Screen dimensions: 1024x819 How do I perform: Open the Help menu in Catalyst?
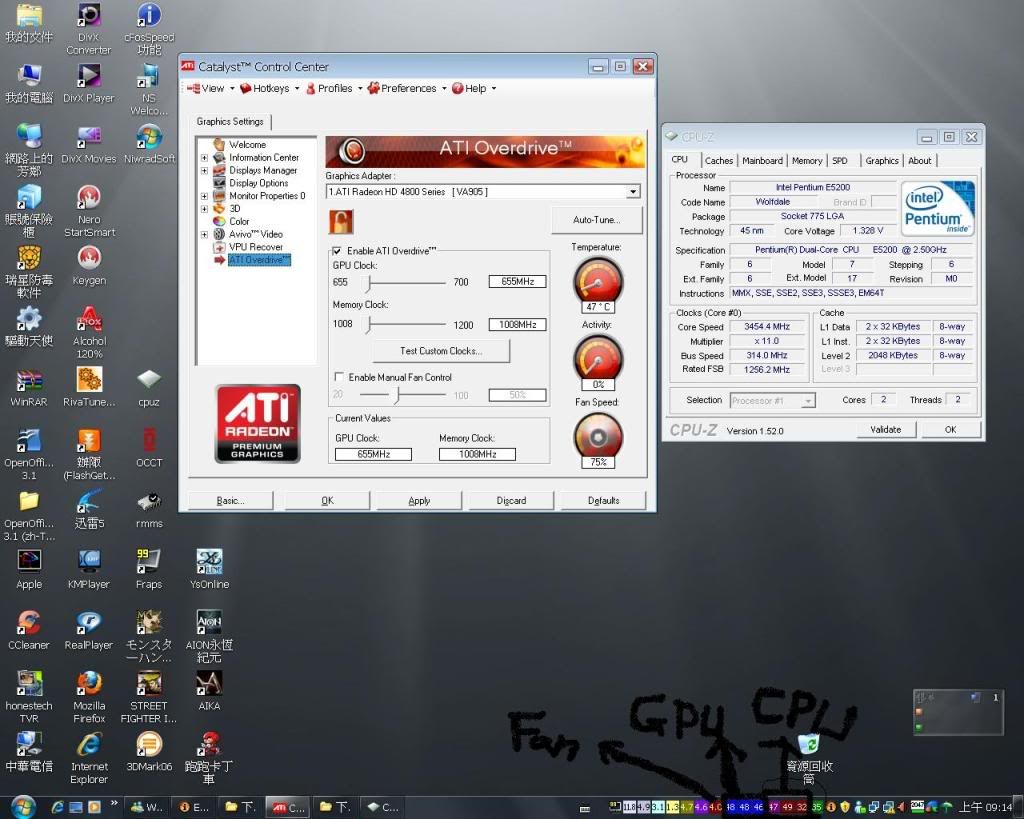click(x=473, y=88)
